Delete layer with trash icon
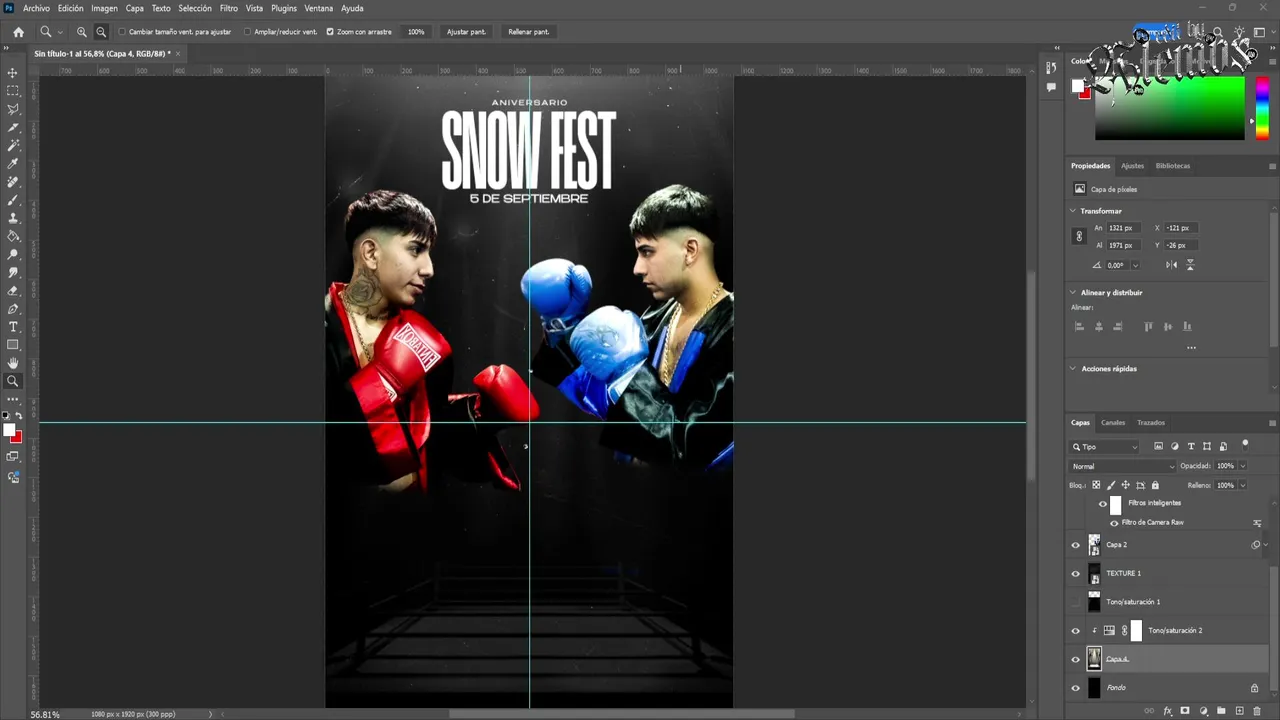Viewport: 1280px width, 720px height. click(x=1257, y=711)
